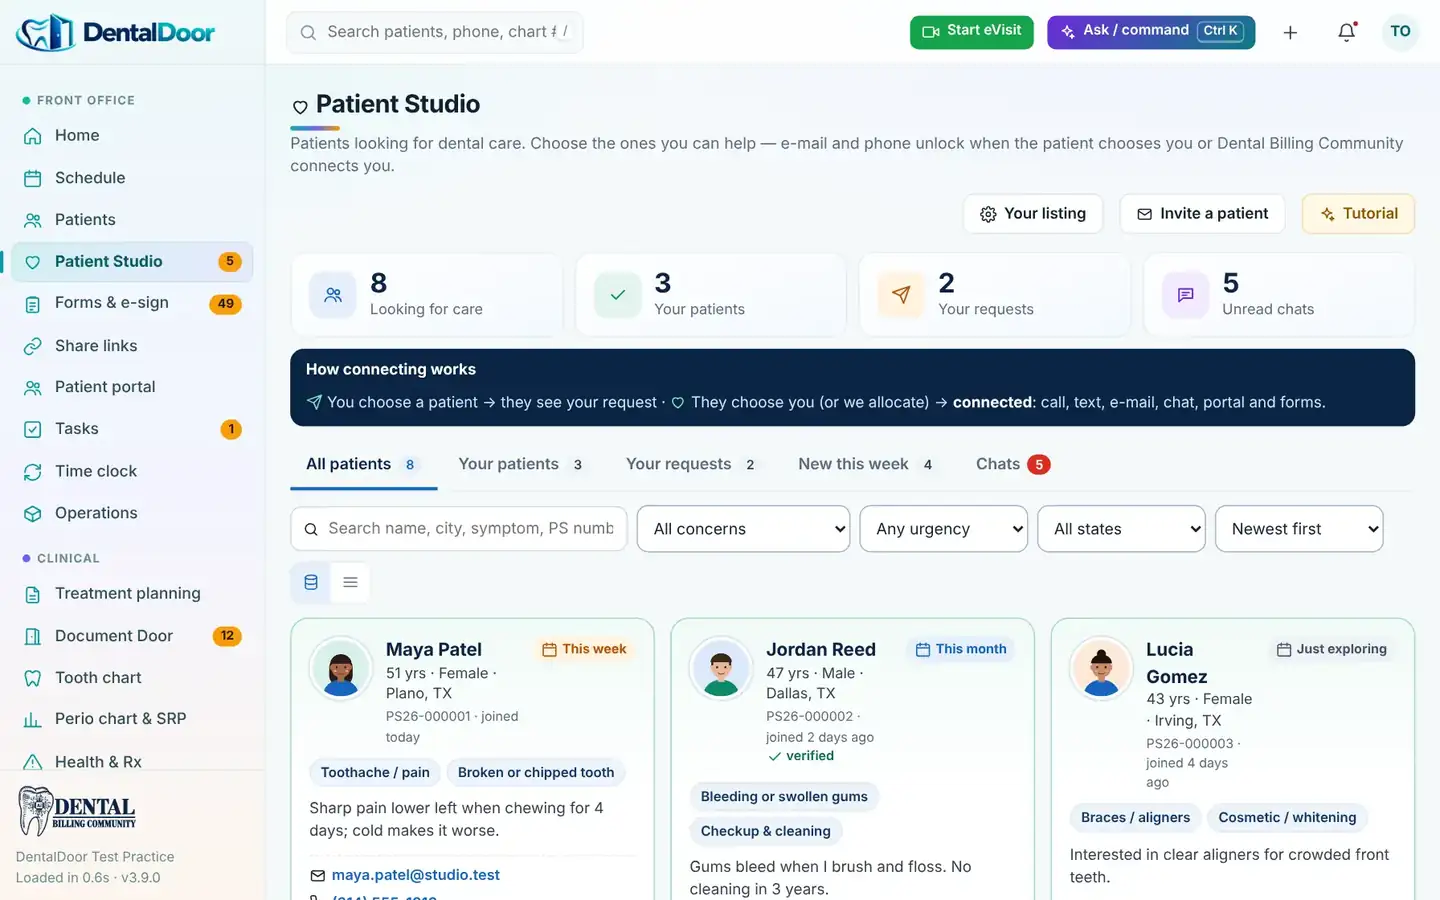The image size is (1440, 900).
Task: Click the Time clock refresh icon
Action: 33,471
